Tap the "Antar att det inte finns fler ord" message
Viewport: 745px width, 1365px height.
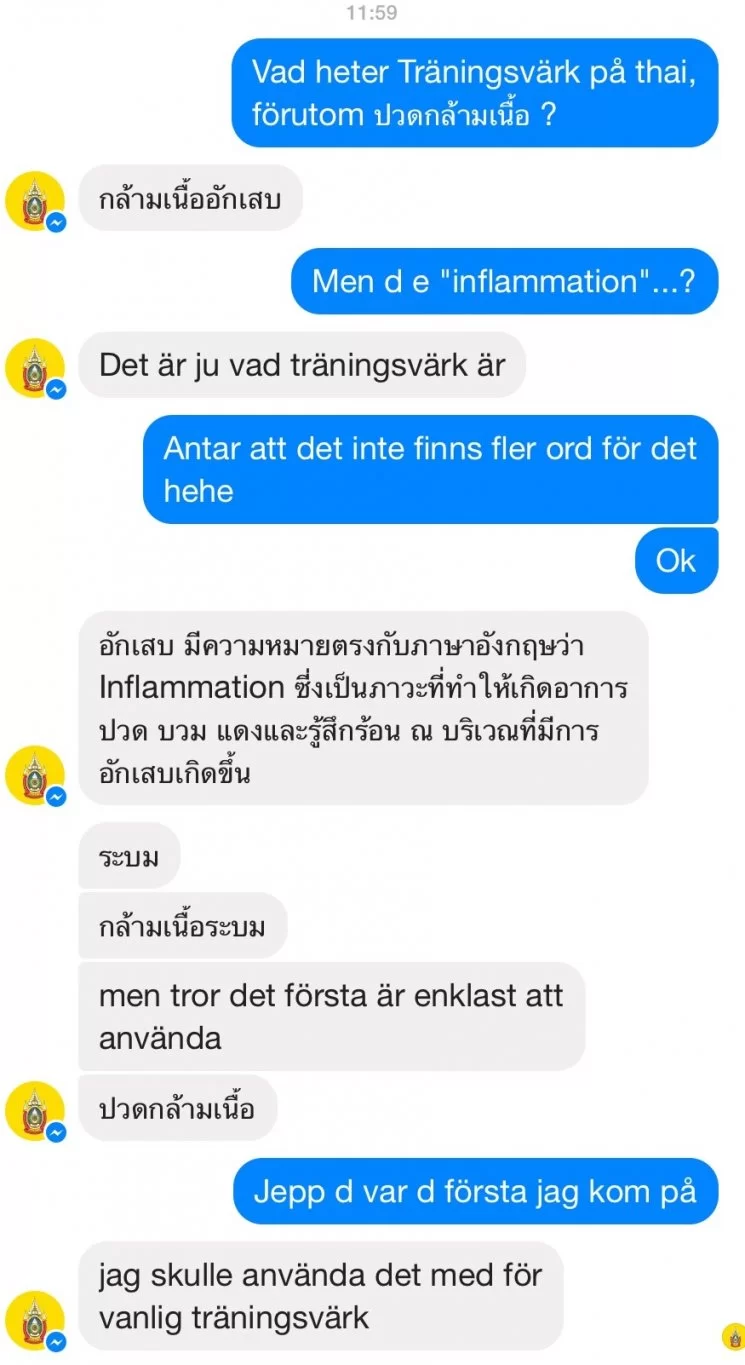430,469
